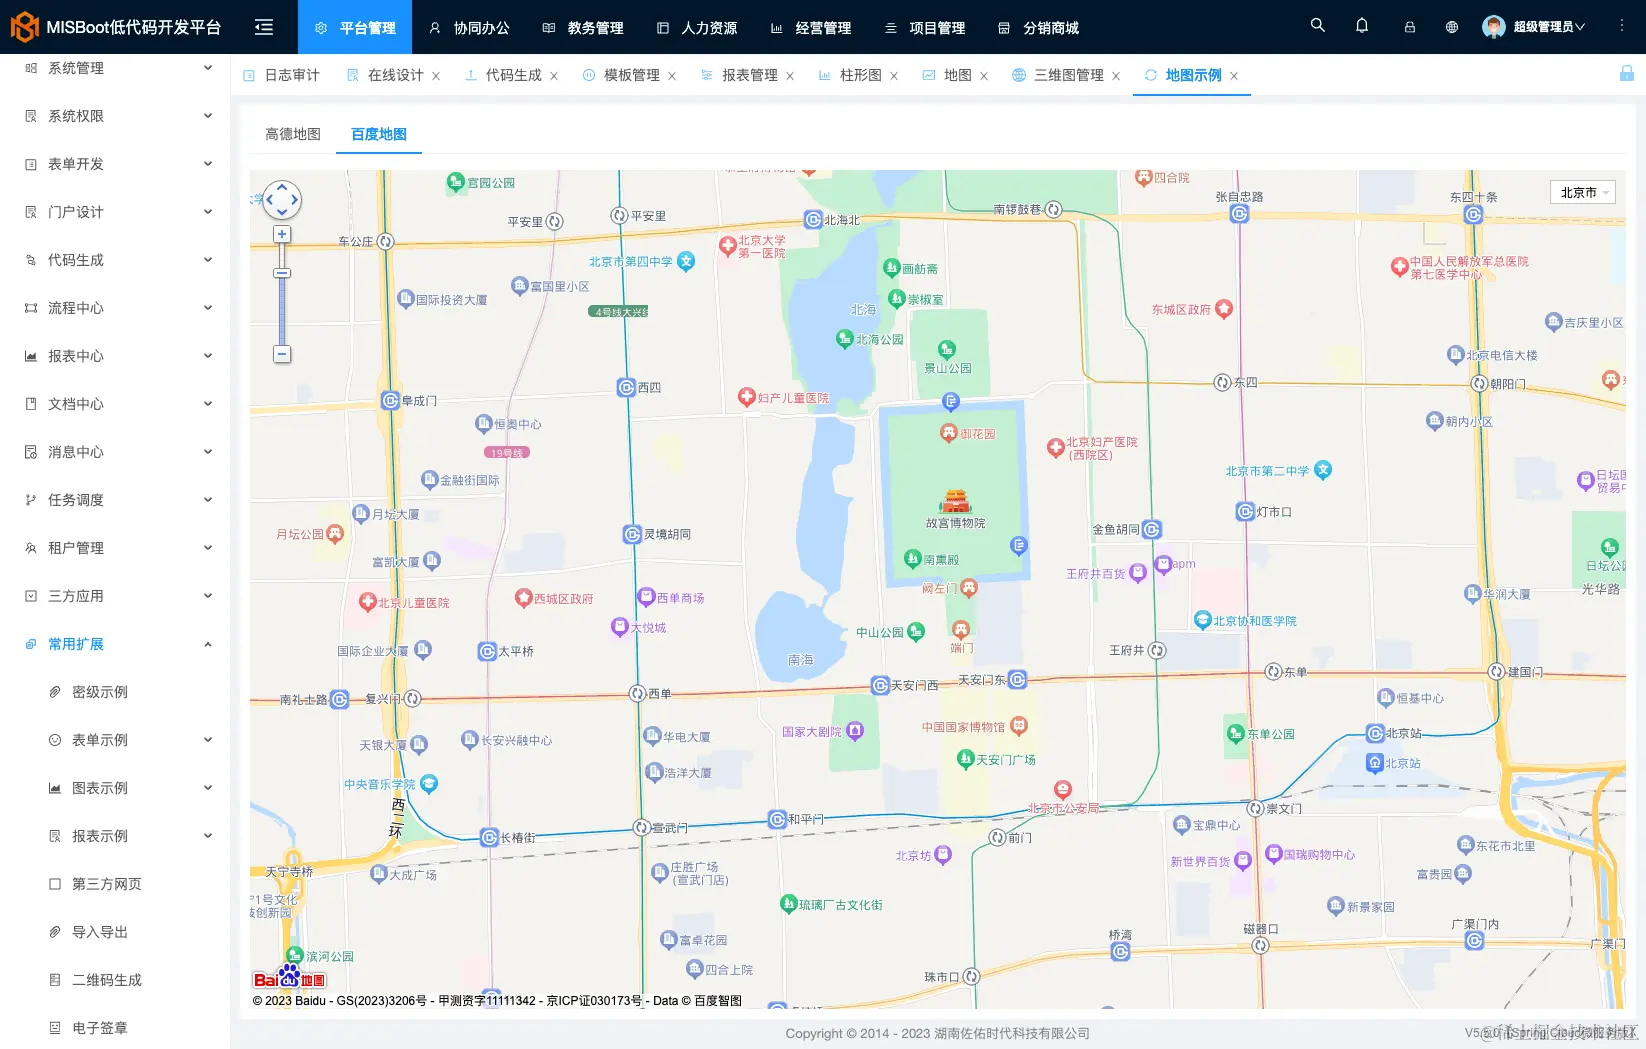Click the 天安门广场 map label
Image resolution: width=1646 pixels, height=1049 pixels.
1006,760
